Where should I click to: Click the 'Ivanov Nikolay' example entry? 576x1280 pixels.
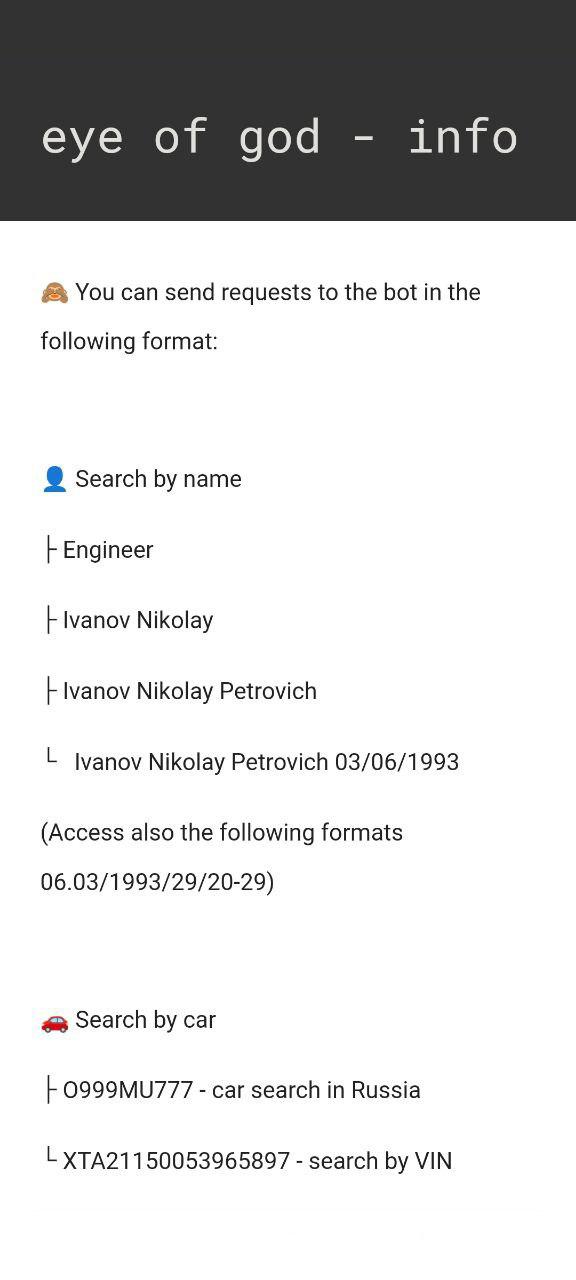point(138,621)
